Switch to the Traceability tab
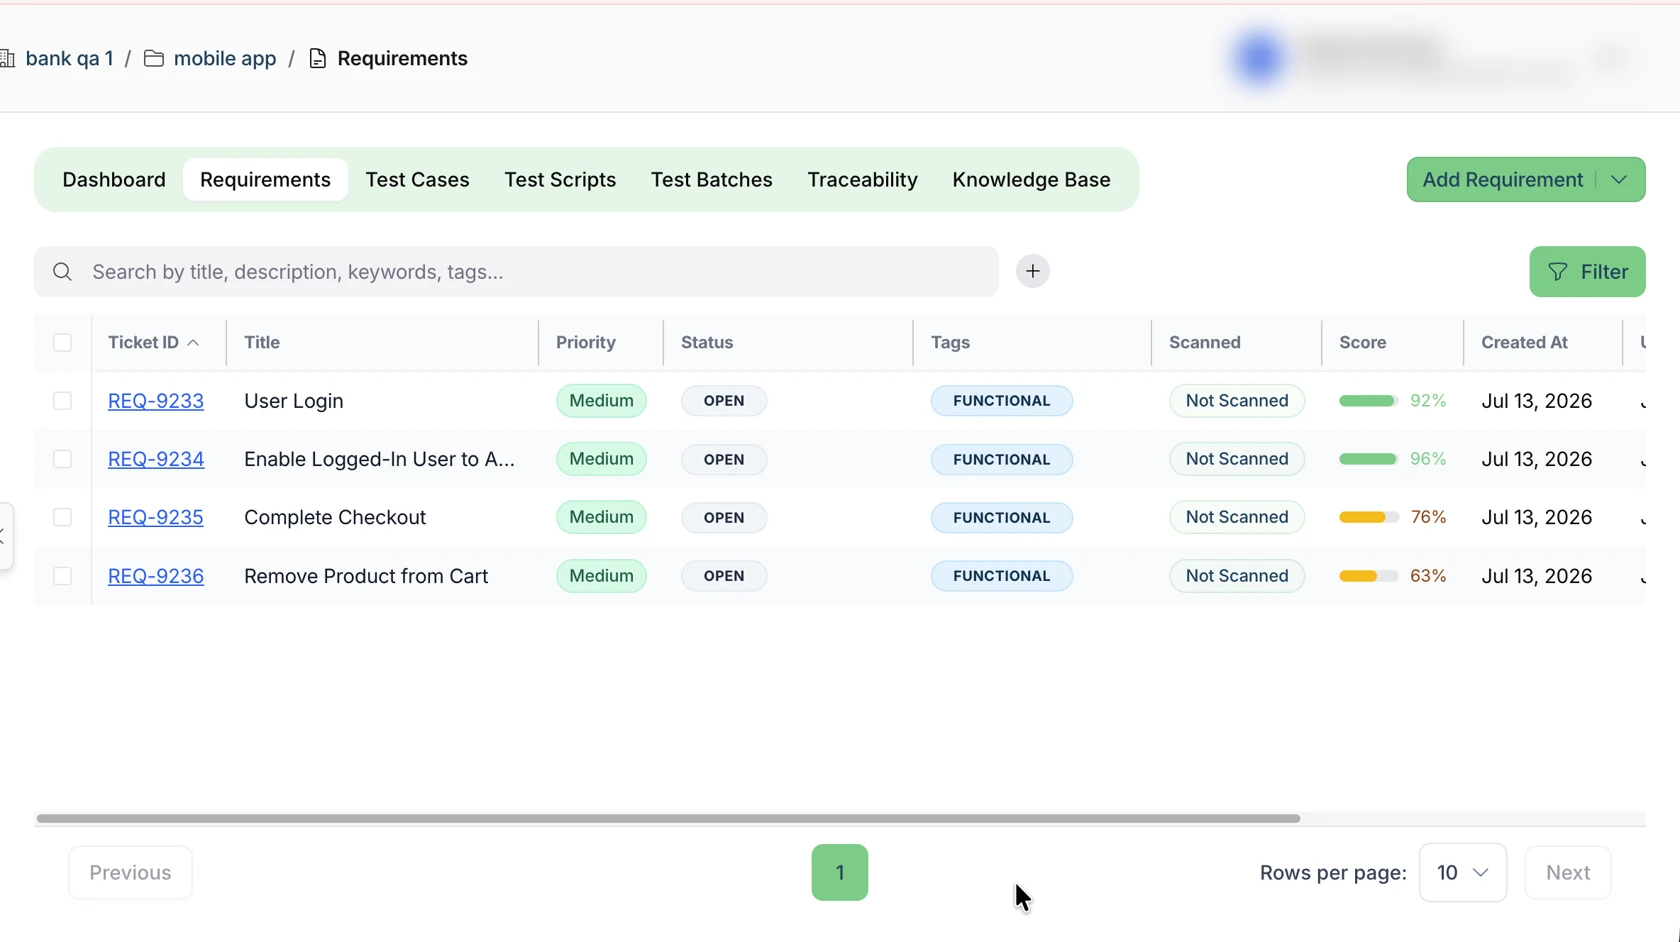This screenshot has width=1680, height=942. [x=862, y=180]
